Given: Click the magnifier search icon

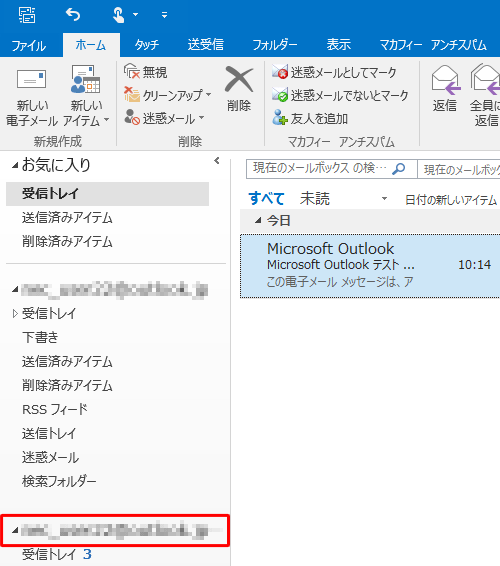Looking at the screenshot, I should pyautogui.click(x=399, y=168).
